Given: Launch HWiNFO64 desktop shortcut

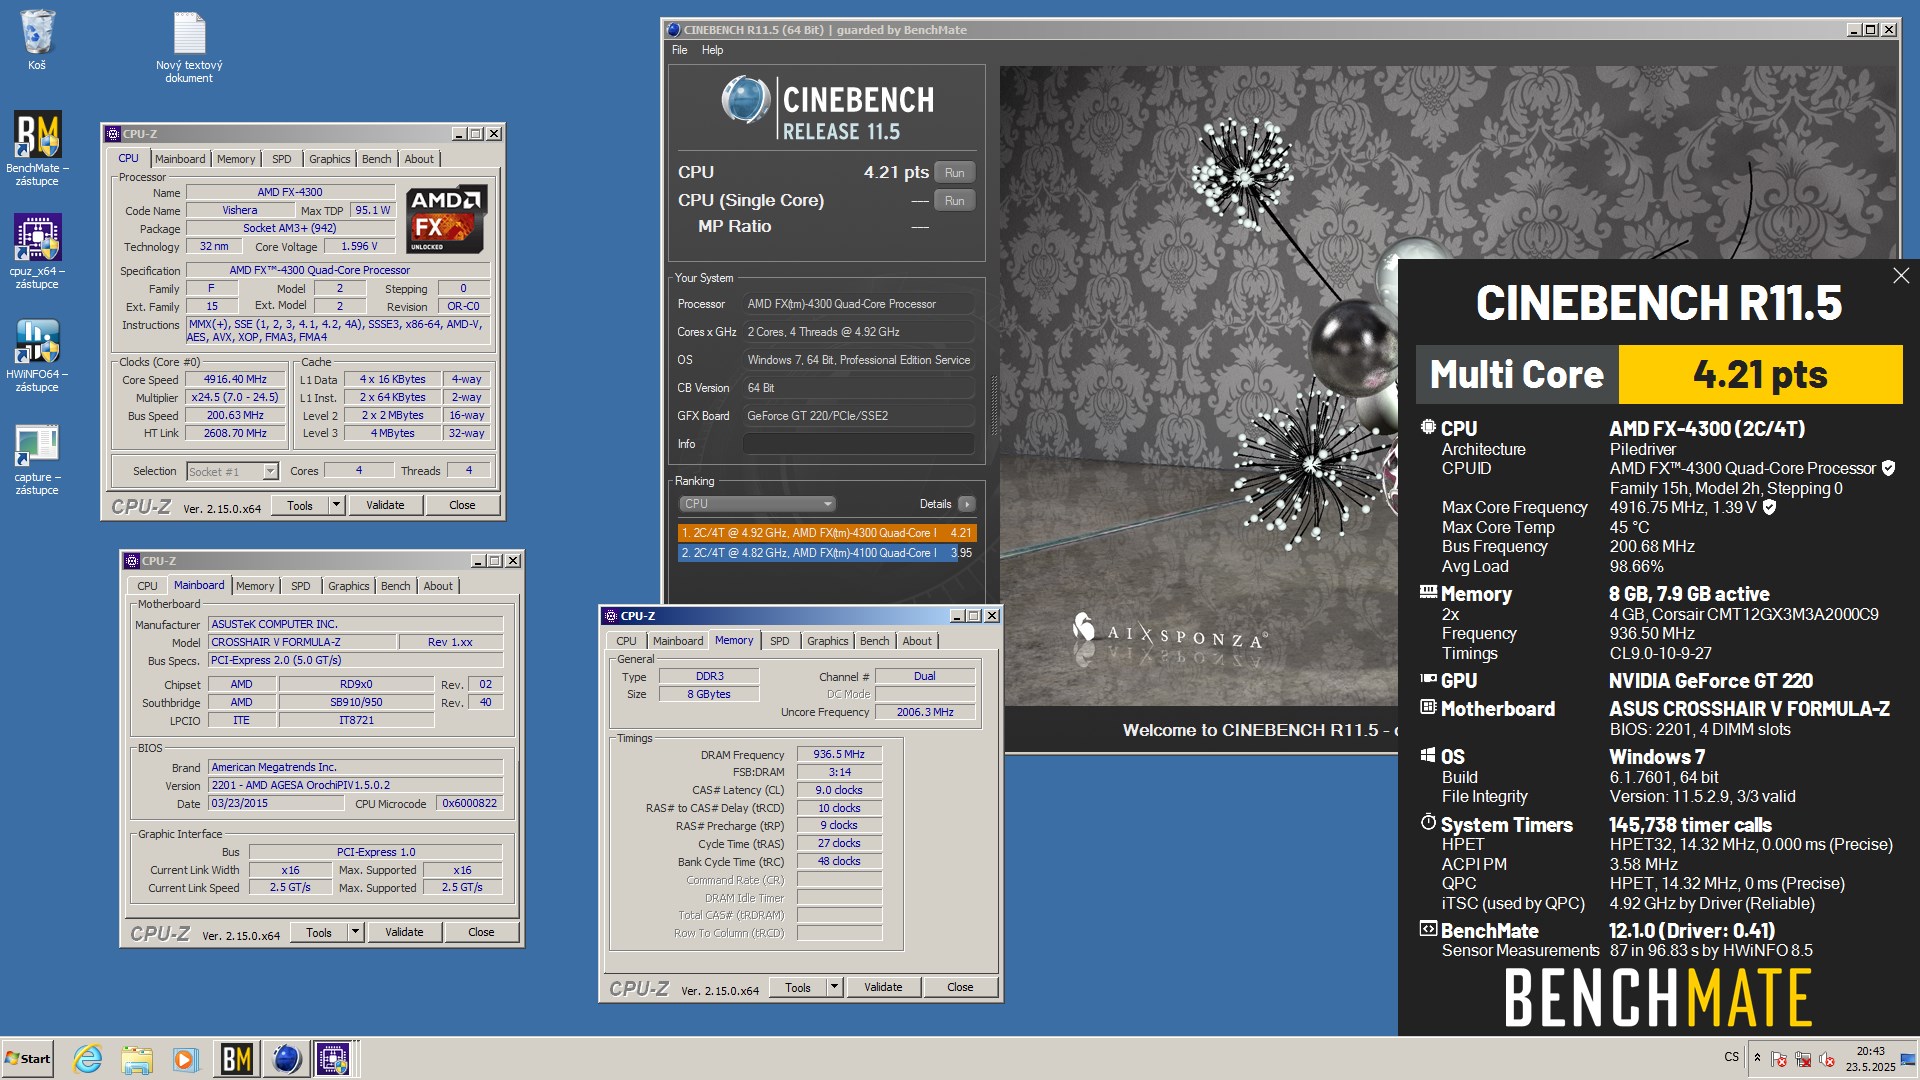Looking at the screenshot, I should pos(37,354).
